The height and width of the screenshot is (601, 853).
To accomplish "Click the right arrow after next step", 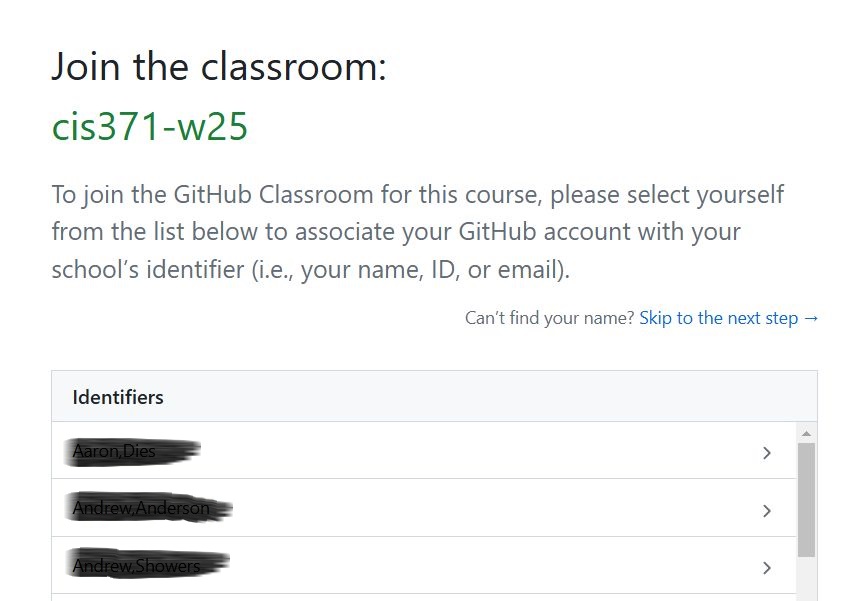I will pyautogui.click(x=811, y=318).
